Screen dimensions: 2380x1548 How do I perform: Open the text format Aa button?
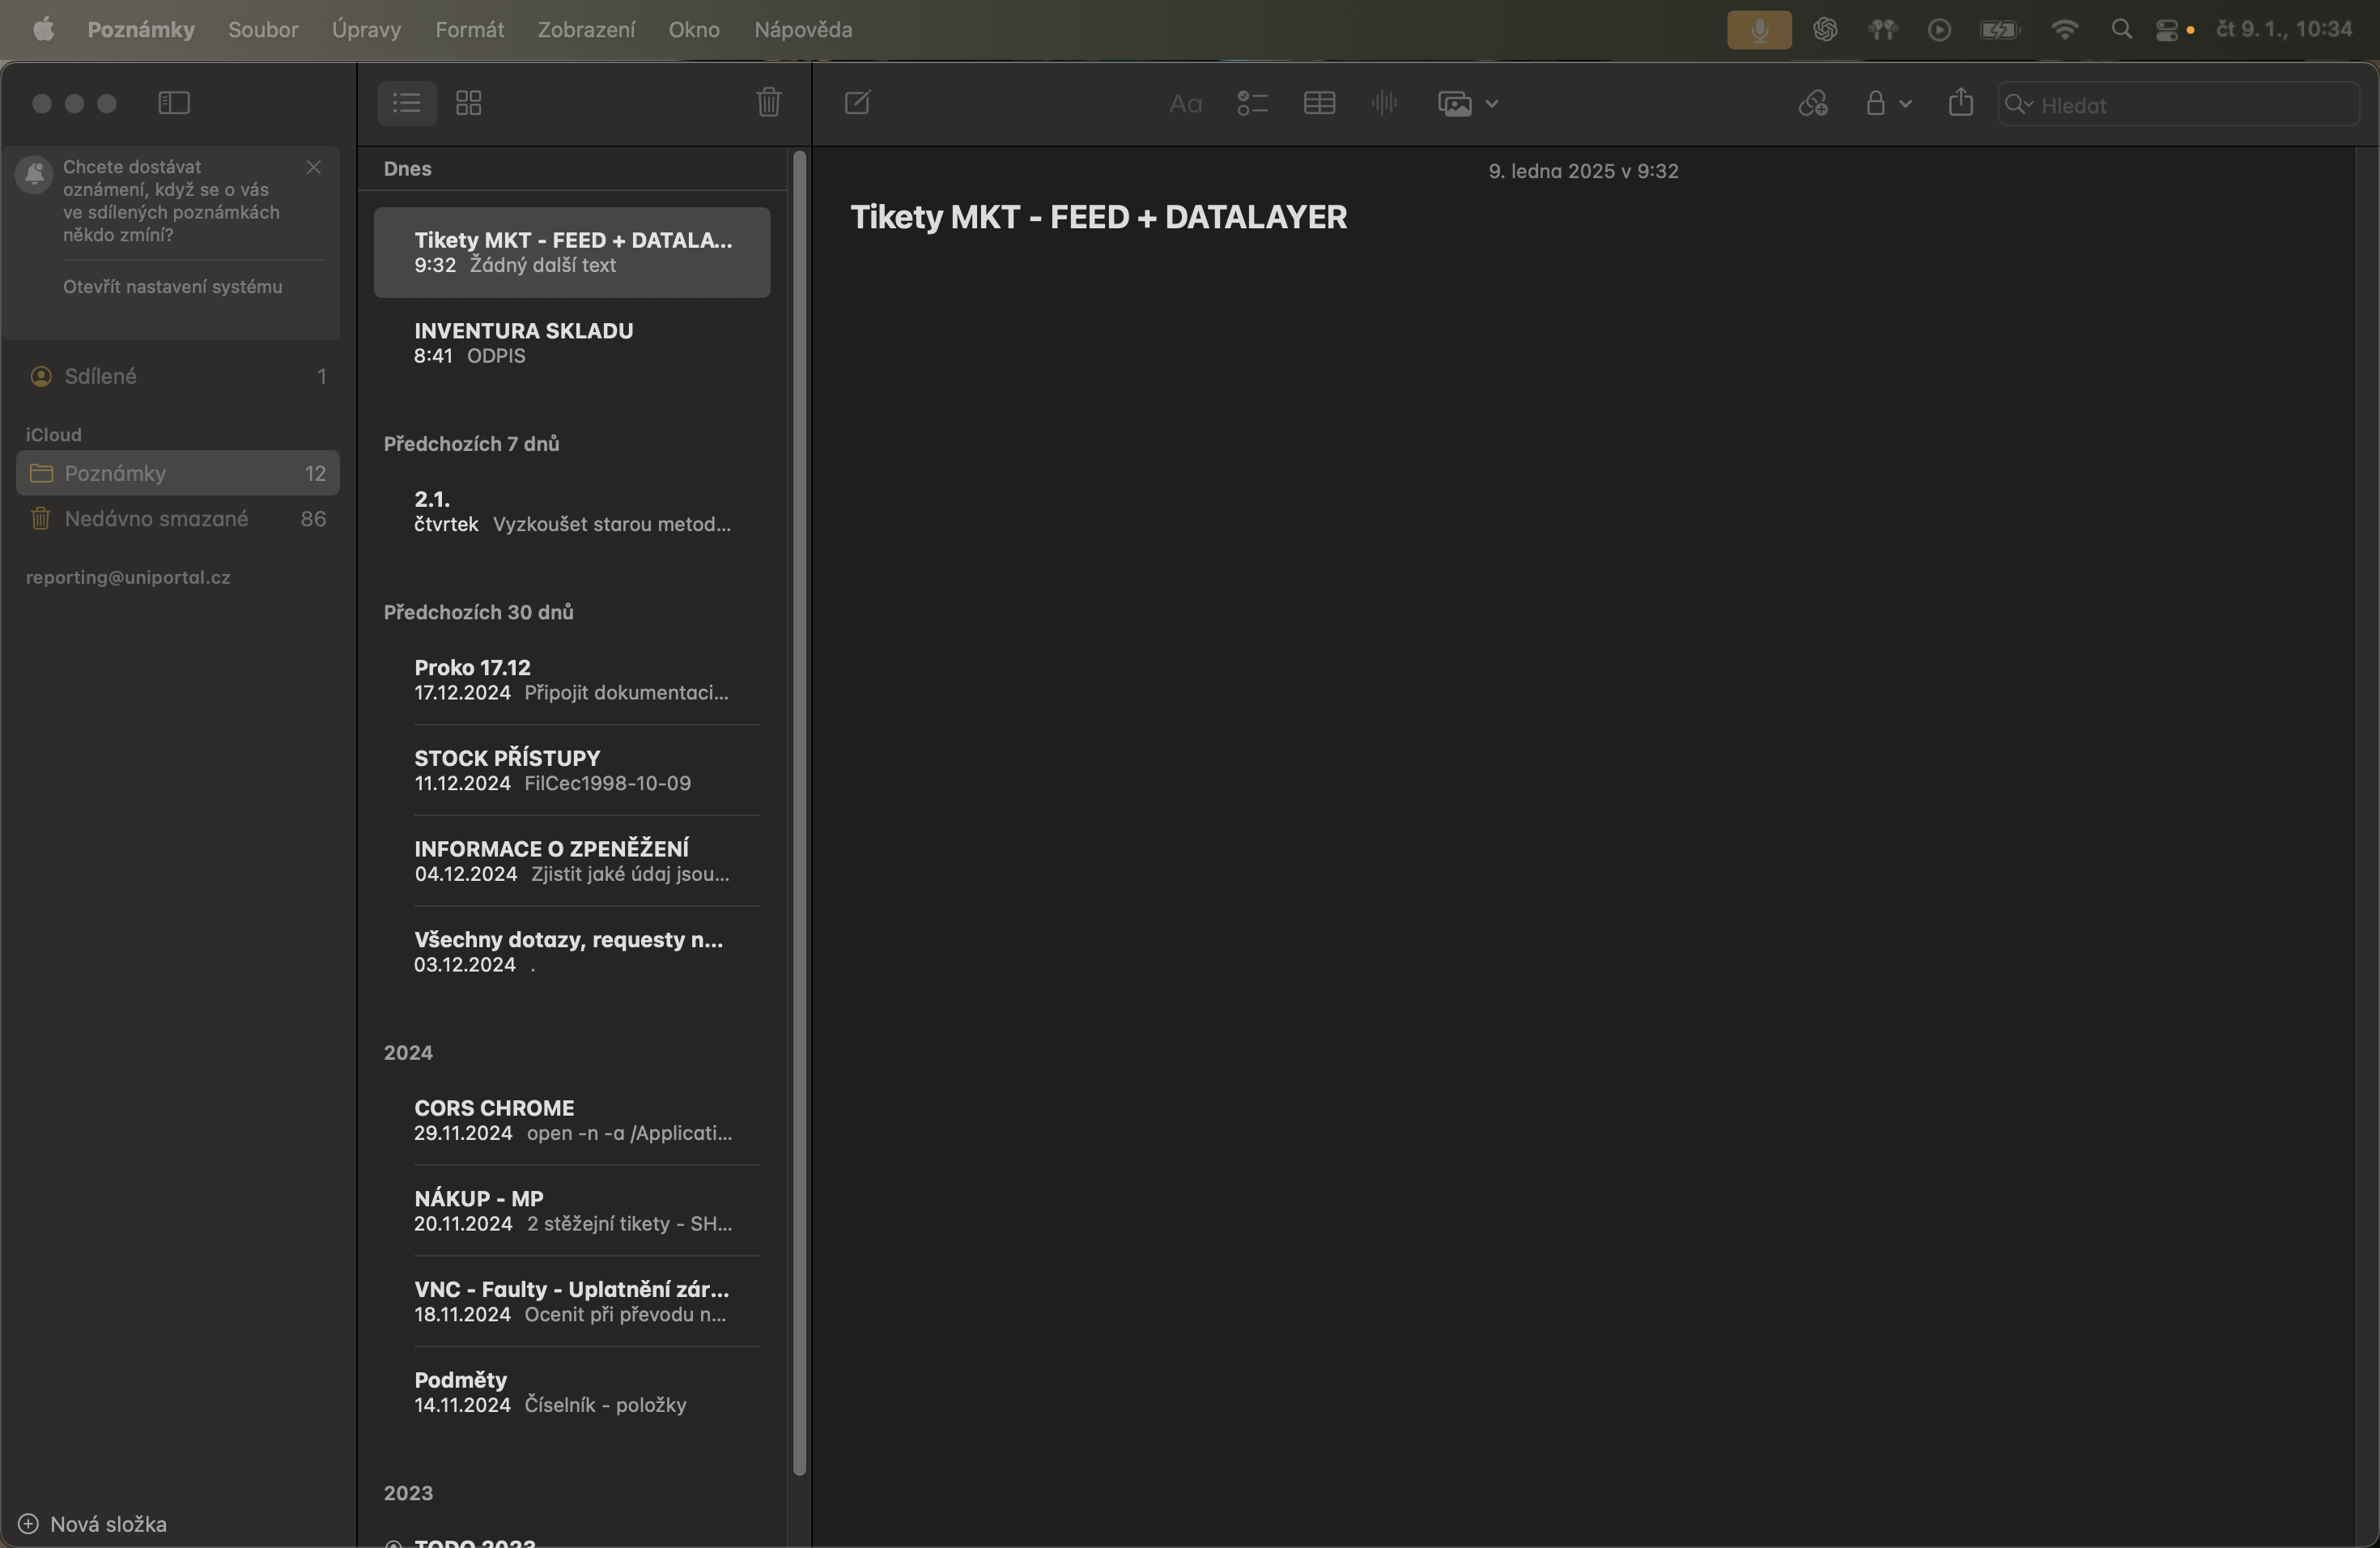pyautogui.click(x=1185, y=104)
